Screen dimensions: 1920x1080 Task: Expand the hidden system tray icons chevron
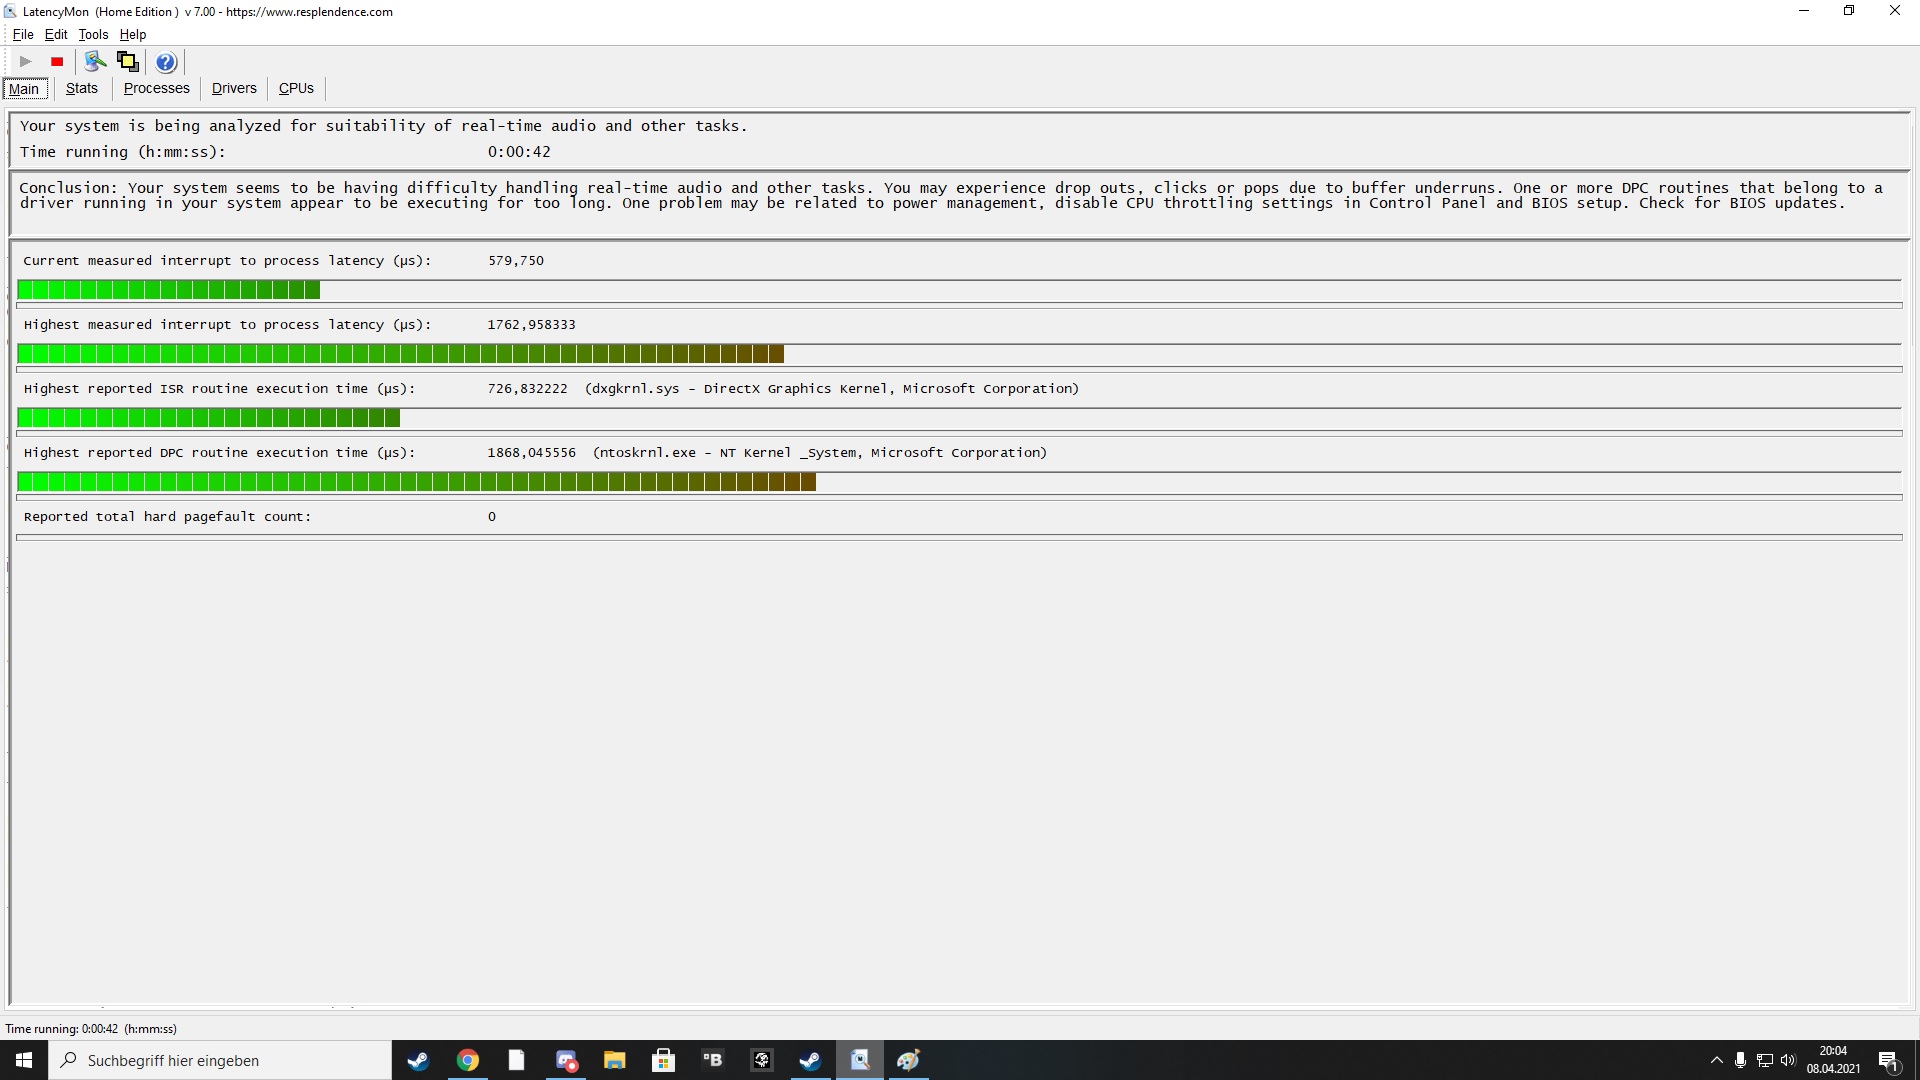1716,1060
